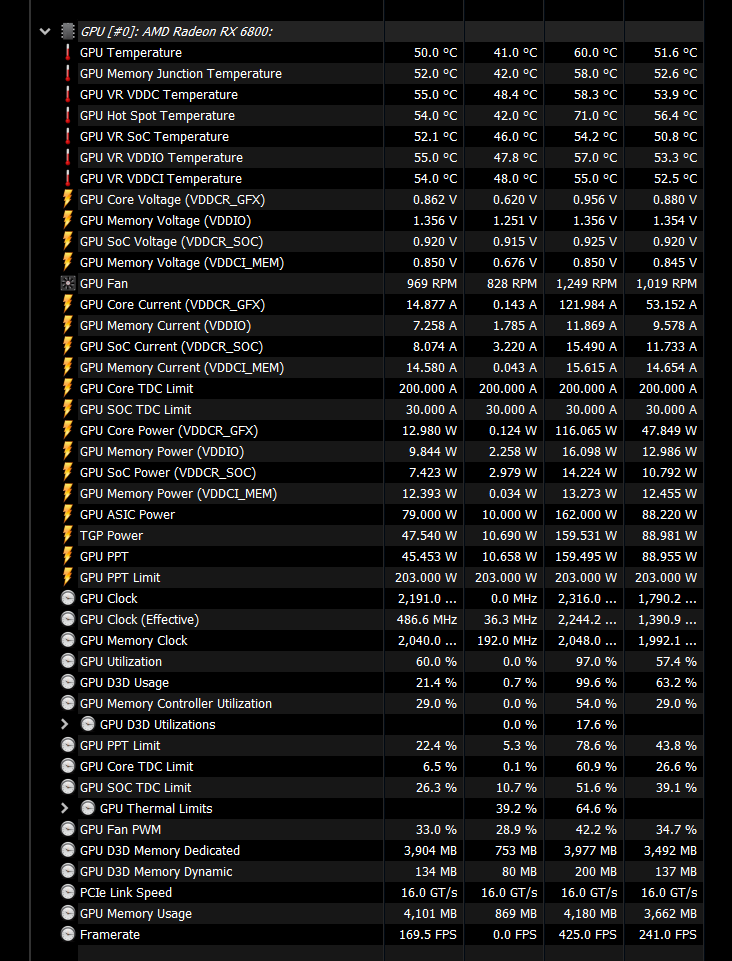Select GPU Core TDC Limit amps row label

coord(136,389)
